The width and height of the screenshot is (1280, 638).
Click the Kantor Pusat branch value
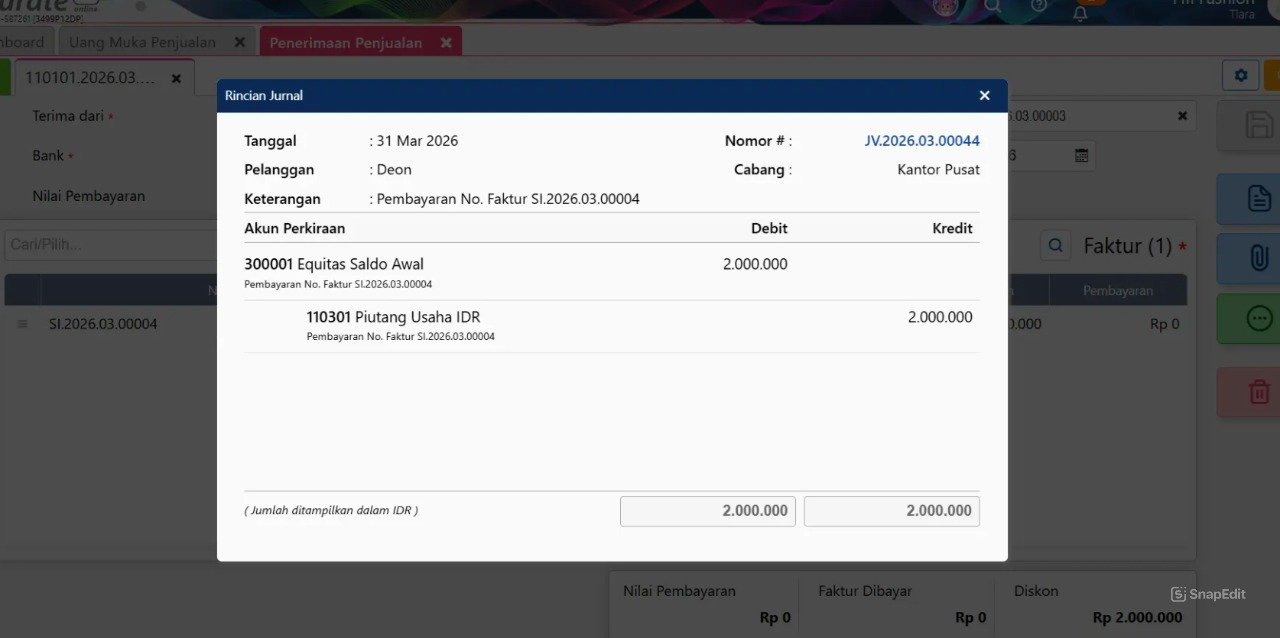[x=938, y=170]
